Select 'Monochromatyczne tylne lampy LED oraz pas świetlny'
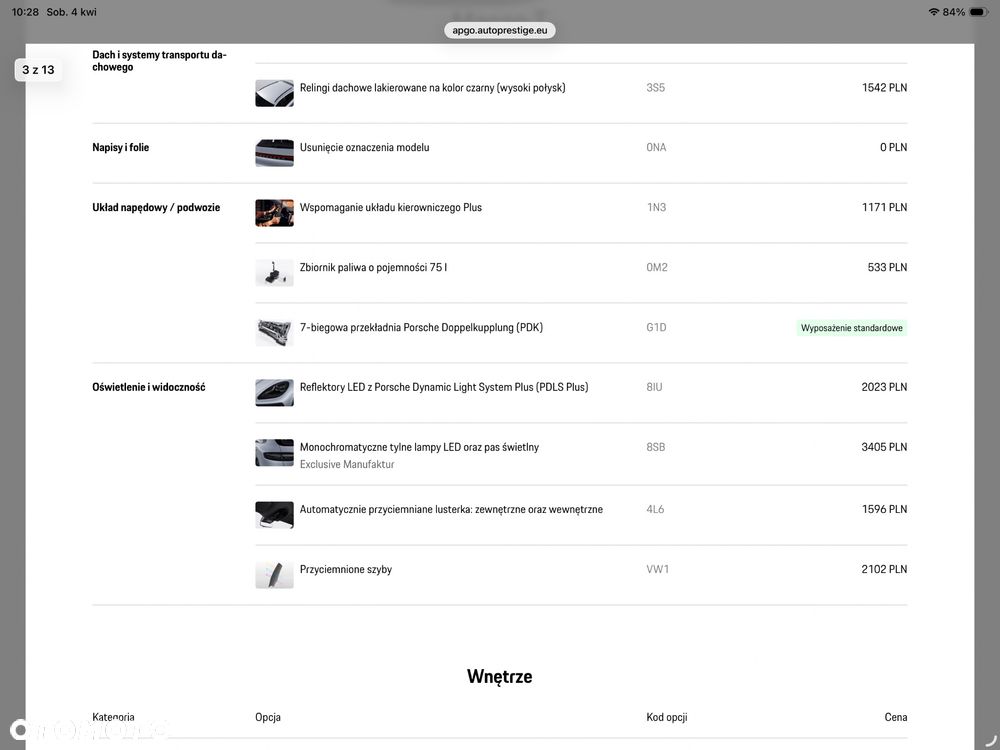1000x750 pixels. coord(419,447)
